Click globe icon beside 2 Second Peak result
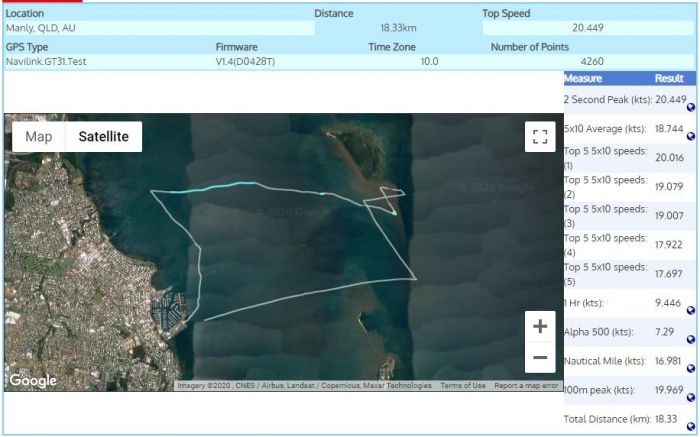 [x=691, y=106]
